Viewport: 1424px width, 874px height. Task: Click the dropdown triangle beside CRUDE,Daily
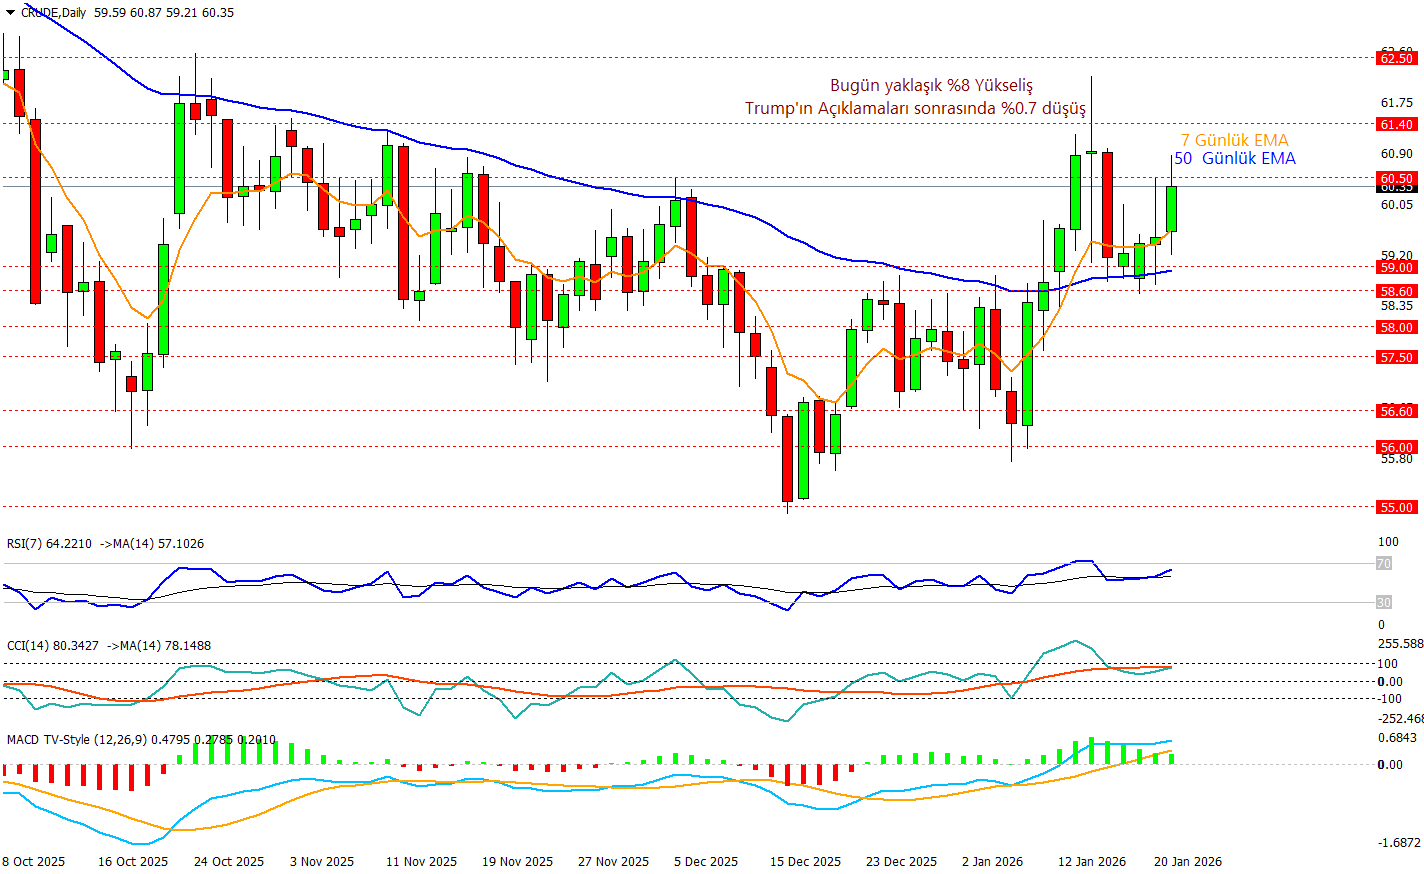[x=11, y=13]
